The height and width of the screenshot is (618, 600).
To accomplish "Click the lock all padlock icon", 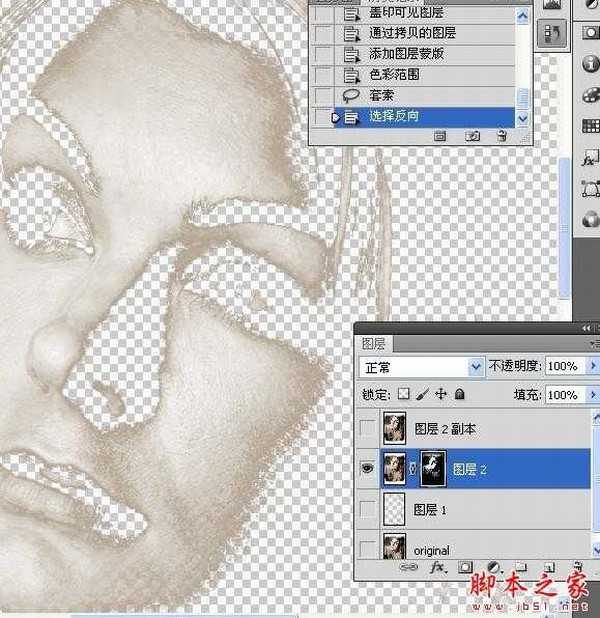I will click(459, 395).
